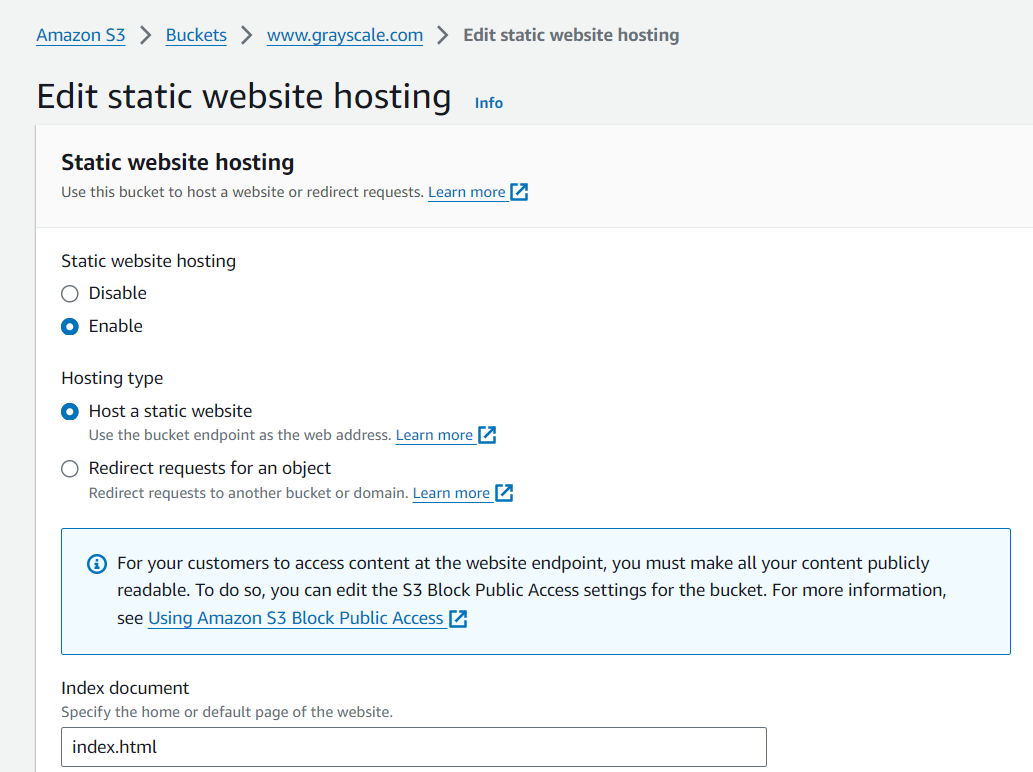Select the Disable radio button

pos(70,293)
